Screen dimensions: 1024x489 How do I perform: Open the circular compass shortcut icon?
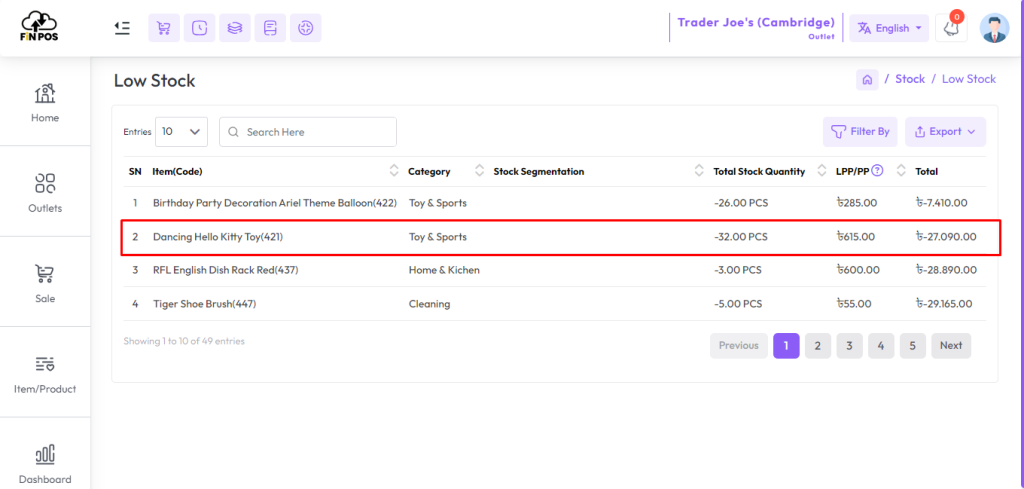(x=305, y=28)
